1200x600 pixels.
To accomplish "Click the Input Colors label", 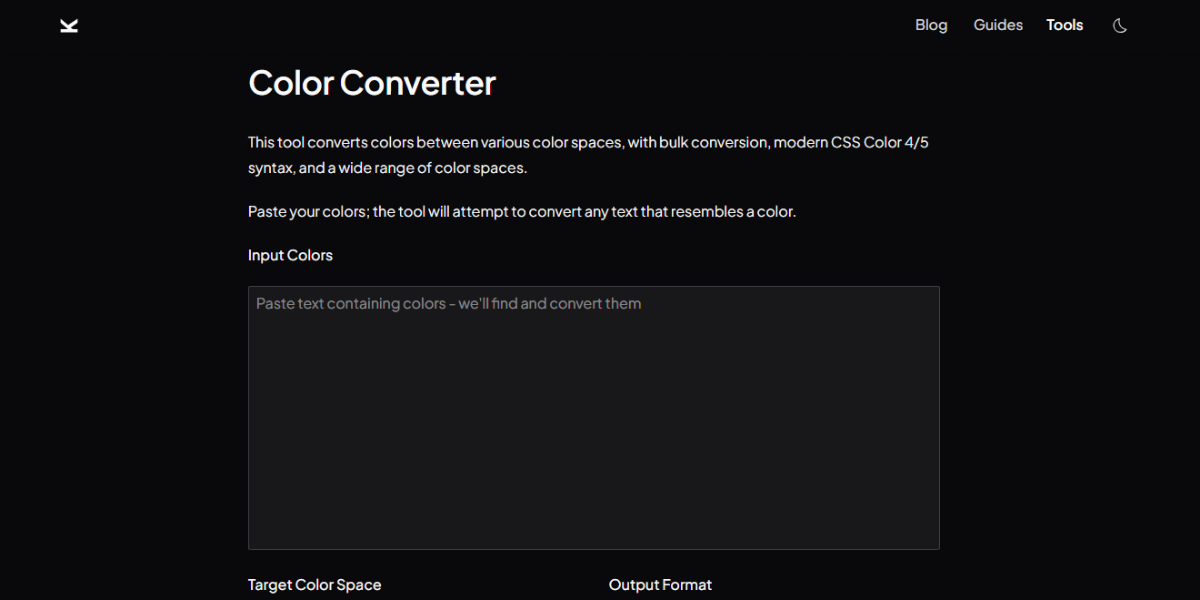I will [x=290, y=255].
